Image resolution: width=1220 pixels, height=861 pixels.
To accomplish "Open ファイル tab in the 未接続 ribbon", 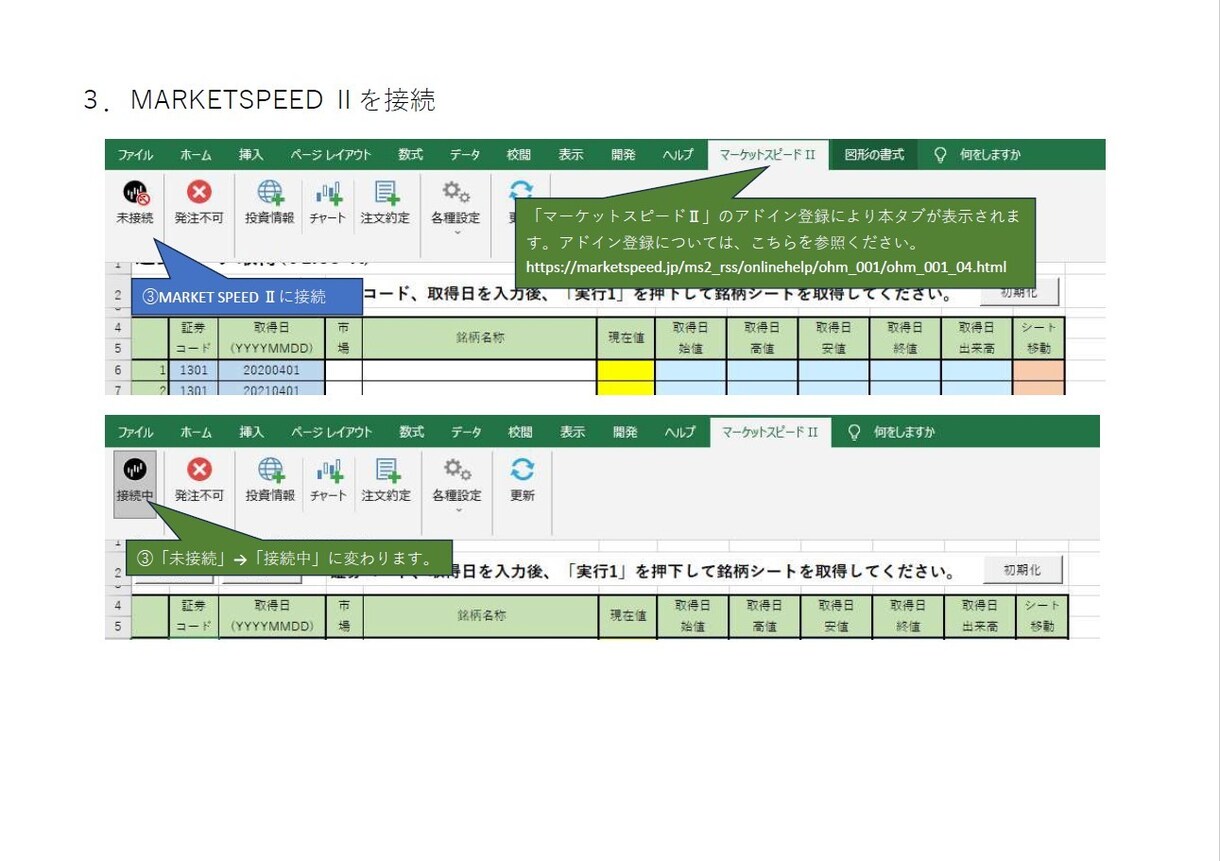I will pos(135,155).
